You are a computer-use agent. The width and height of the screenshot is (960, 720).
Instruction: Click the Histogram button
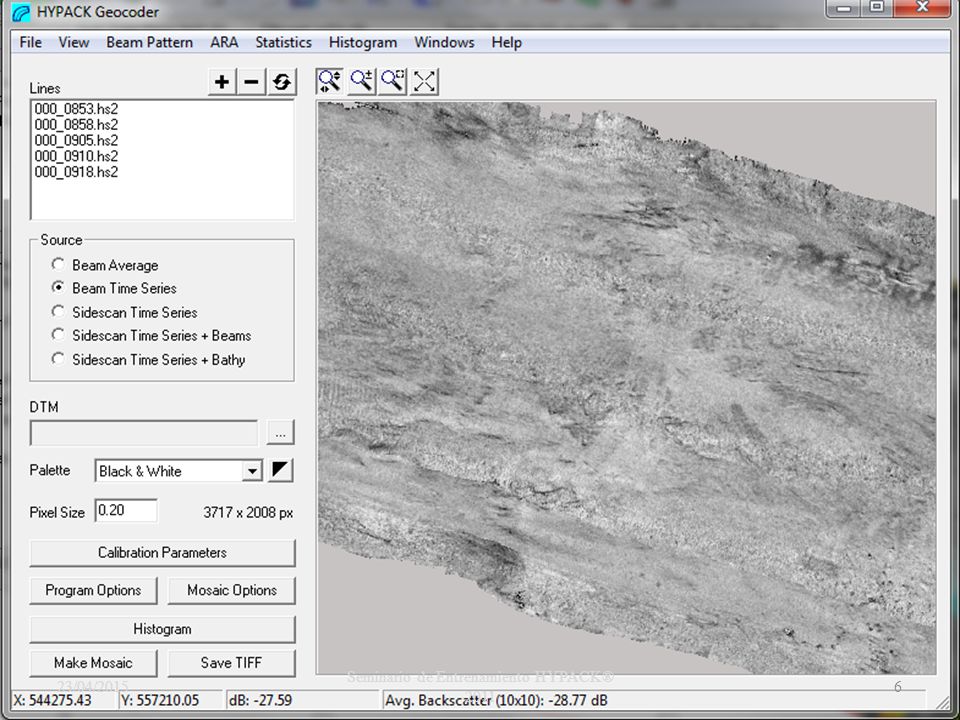click(x=162, y=629)
